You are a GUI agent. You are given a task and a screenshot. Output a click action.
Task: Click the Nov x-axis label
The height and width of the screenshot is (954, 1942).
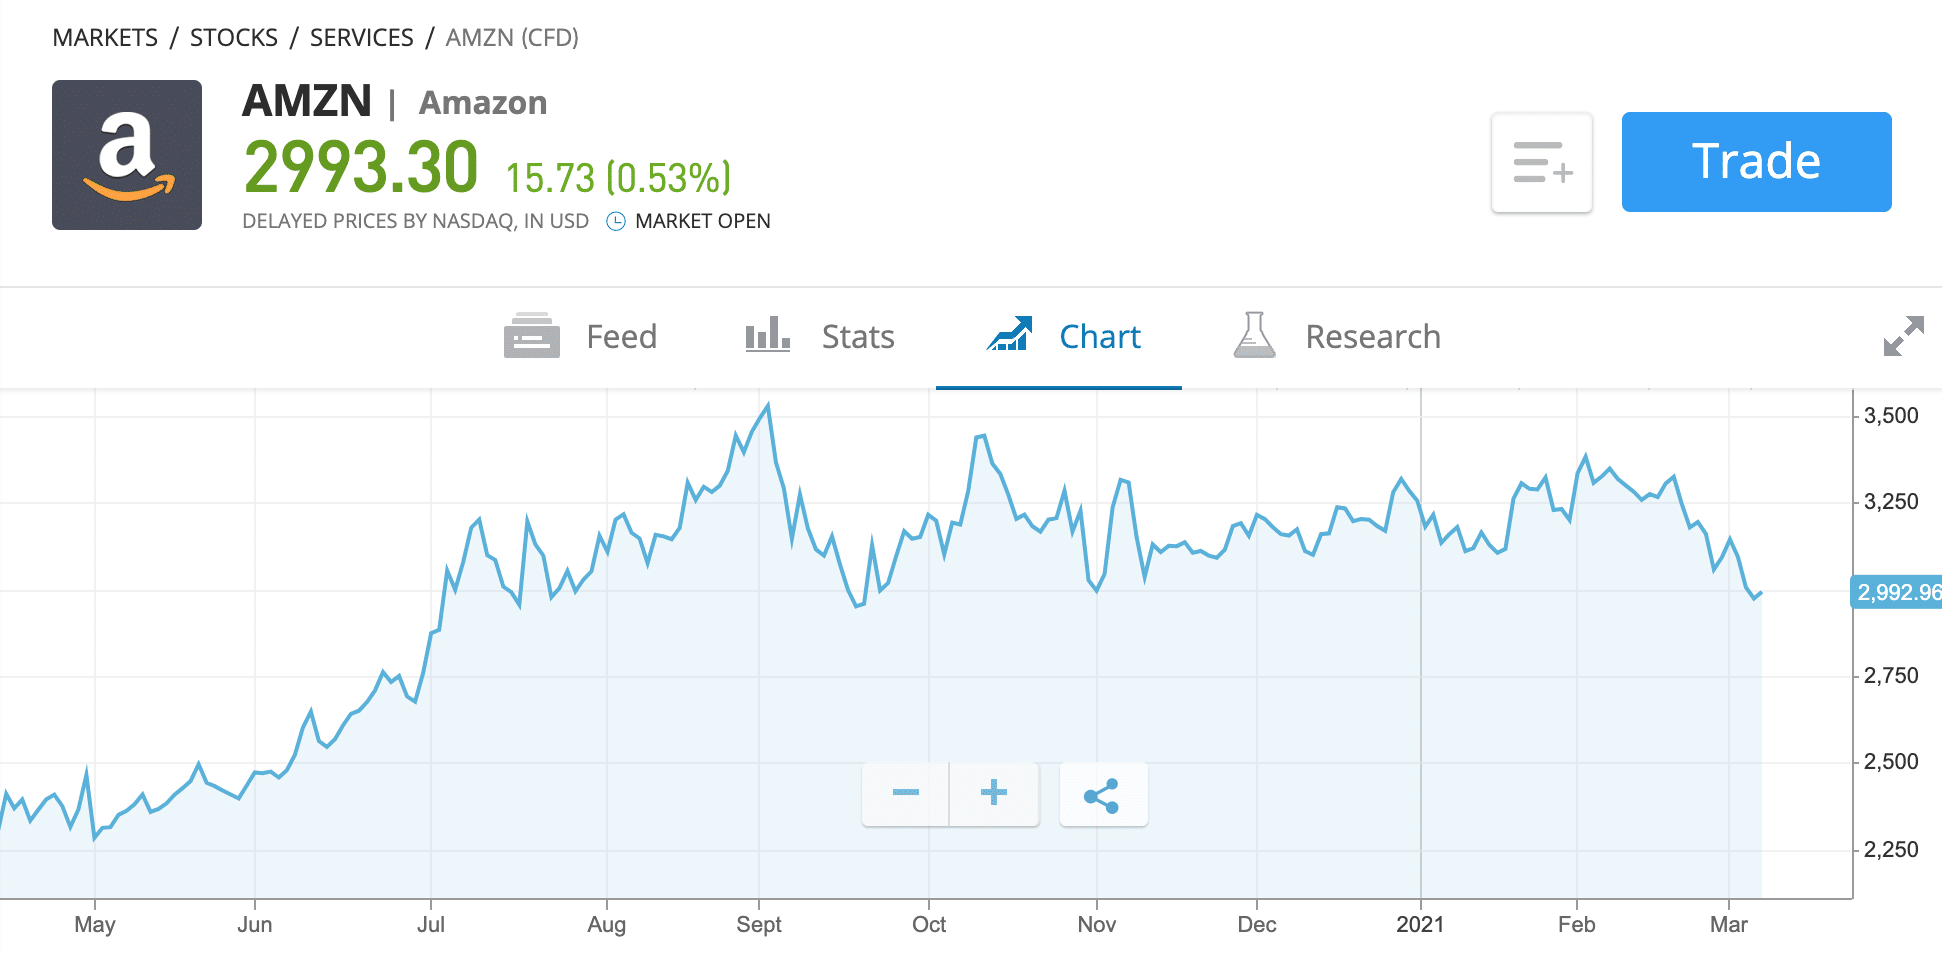1097,925
